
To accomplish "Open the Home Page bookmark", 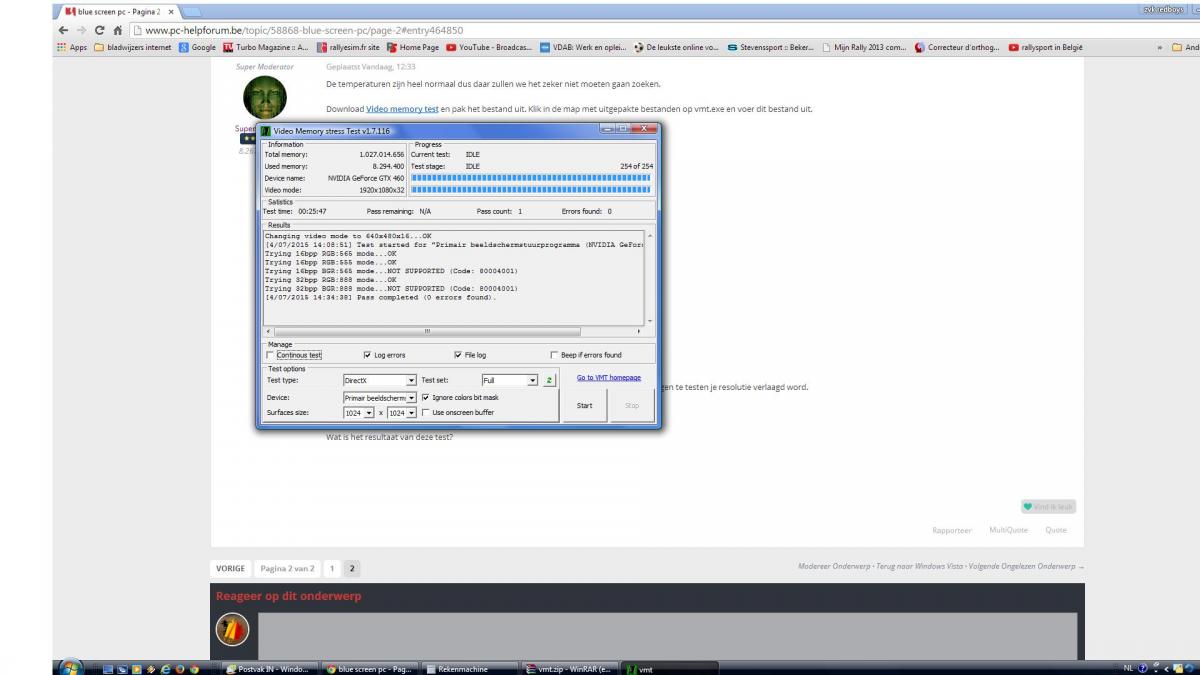I will 412,47.
